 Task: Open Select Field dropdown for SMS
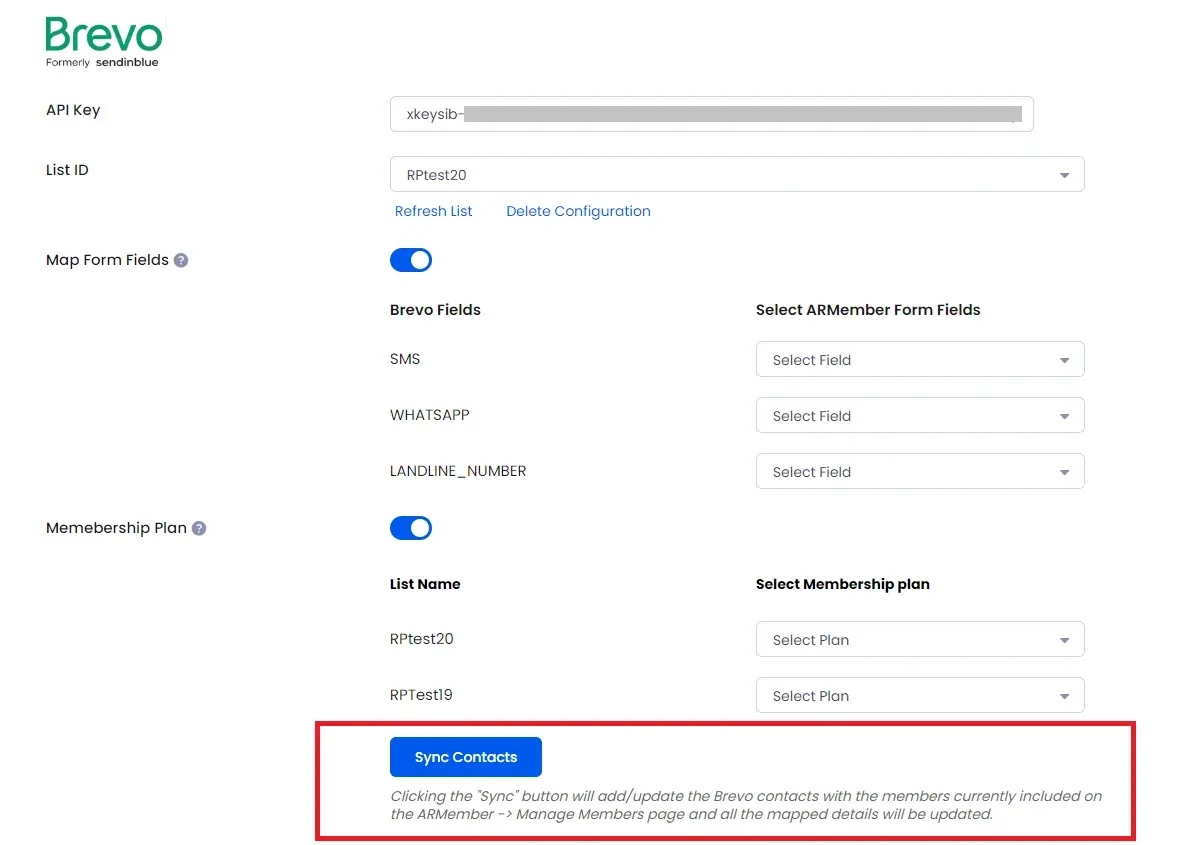click(920, 360)
